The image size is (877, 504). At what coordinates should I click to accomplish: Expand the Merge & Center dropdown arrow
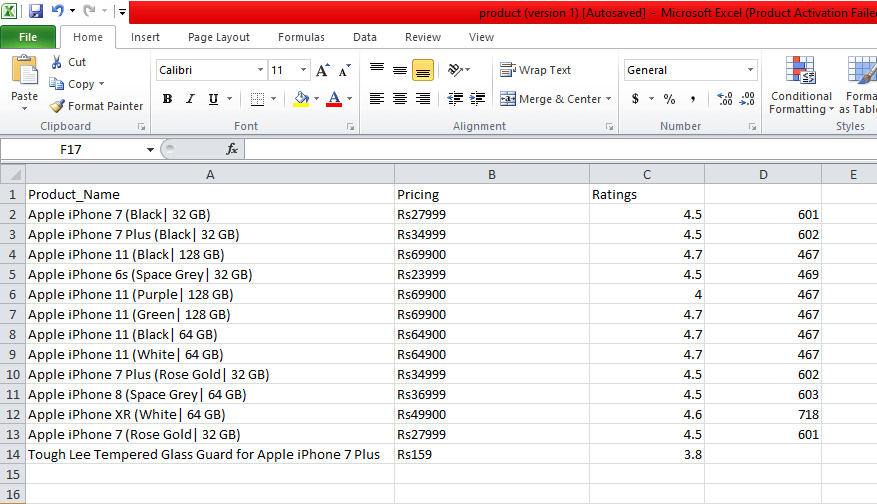609,99
